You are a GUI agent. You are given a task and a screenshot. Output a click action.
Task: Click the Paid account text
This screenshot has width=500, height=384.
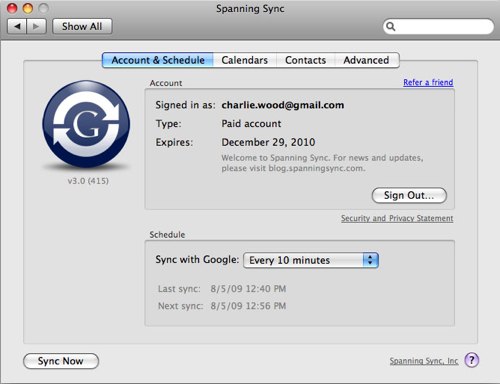pos(251,124)
